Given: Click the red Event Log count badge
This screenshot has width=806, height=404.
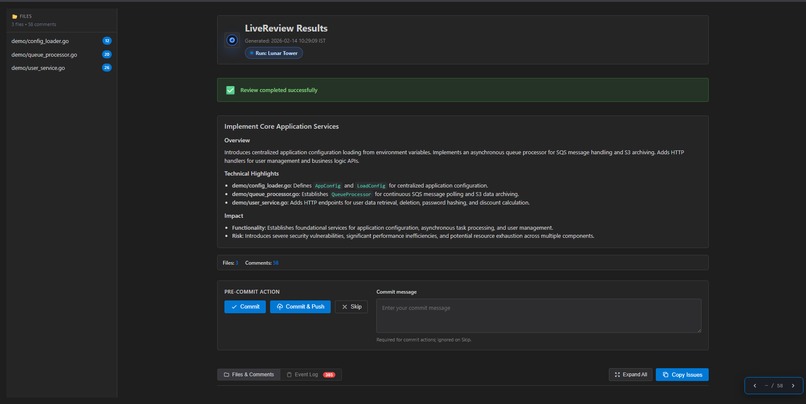Looking at the screenshot, I should (329, 375).
